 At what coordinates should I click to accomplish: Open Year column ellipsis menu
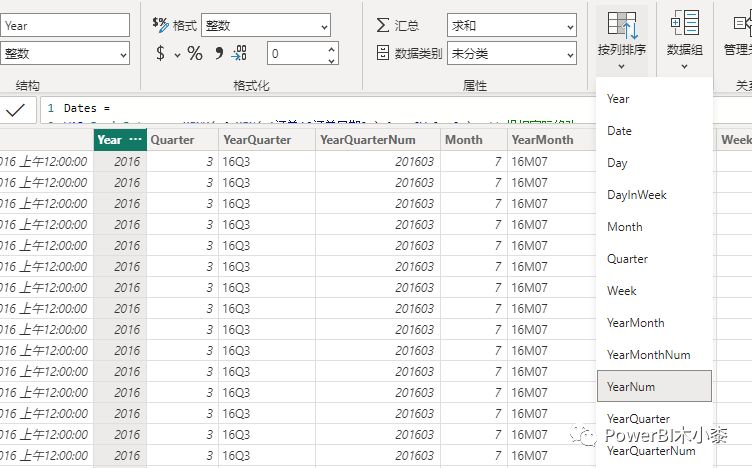[x=135, y=140]
